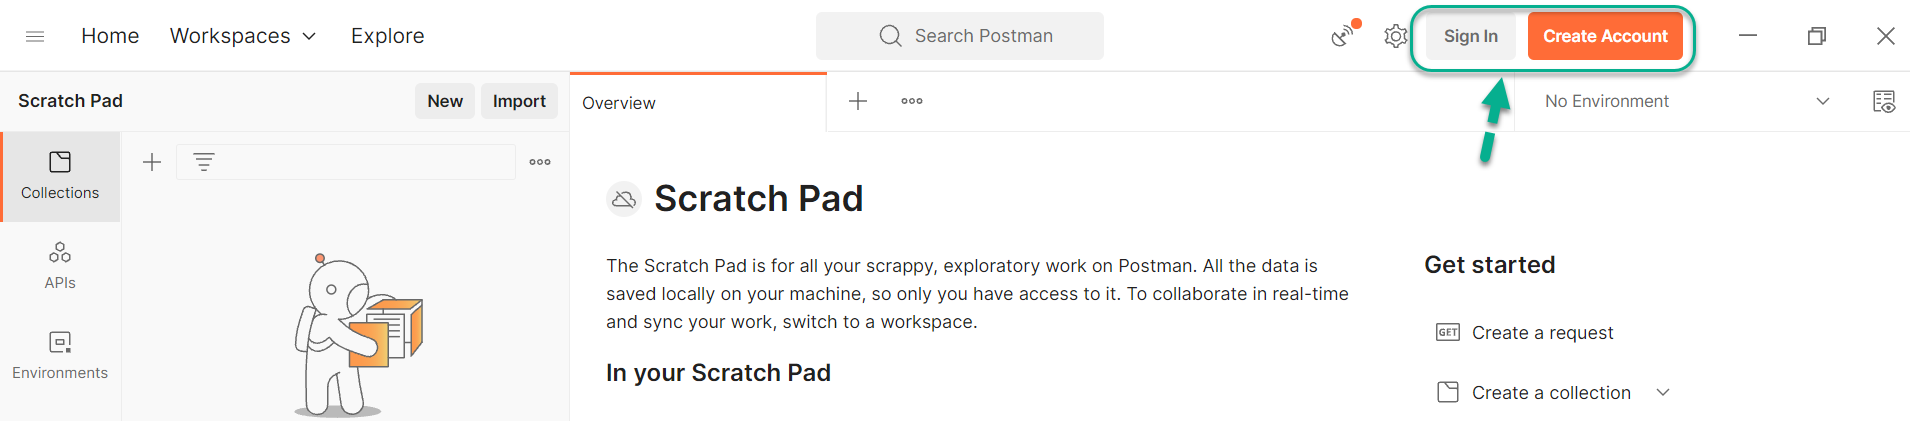
Task: Create new collection with plus icon
Action: pyautogui.click(x=152, y=162)
